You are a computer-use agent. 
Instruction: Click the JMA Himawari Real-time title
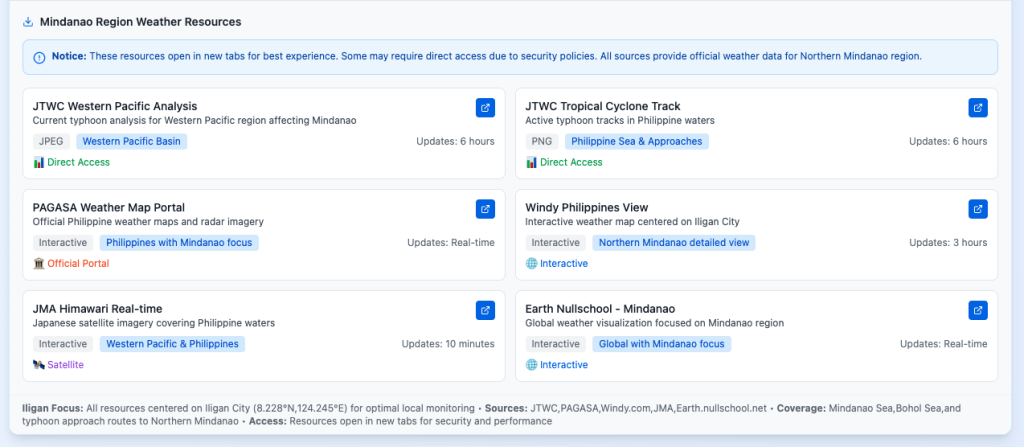pos(97,308)
